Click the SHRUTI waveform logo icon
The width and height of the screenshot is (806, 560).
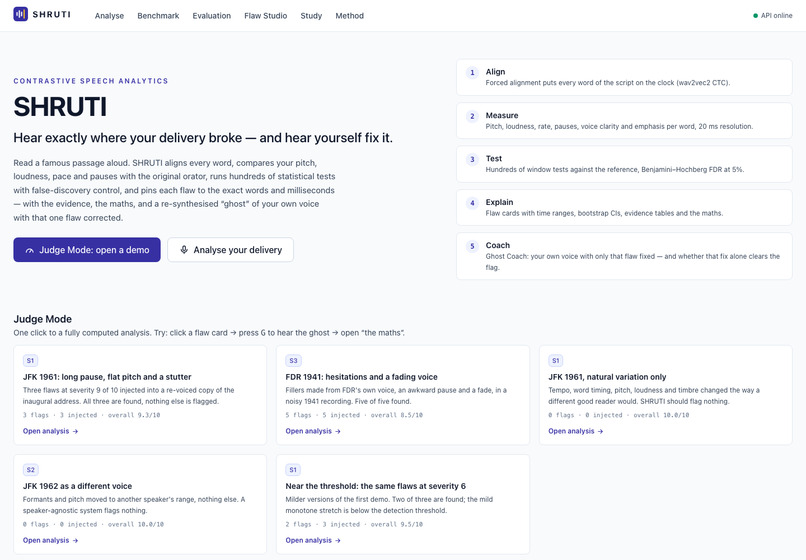[21, 14]
